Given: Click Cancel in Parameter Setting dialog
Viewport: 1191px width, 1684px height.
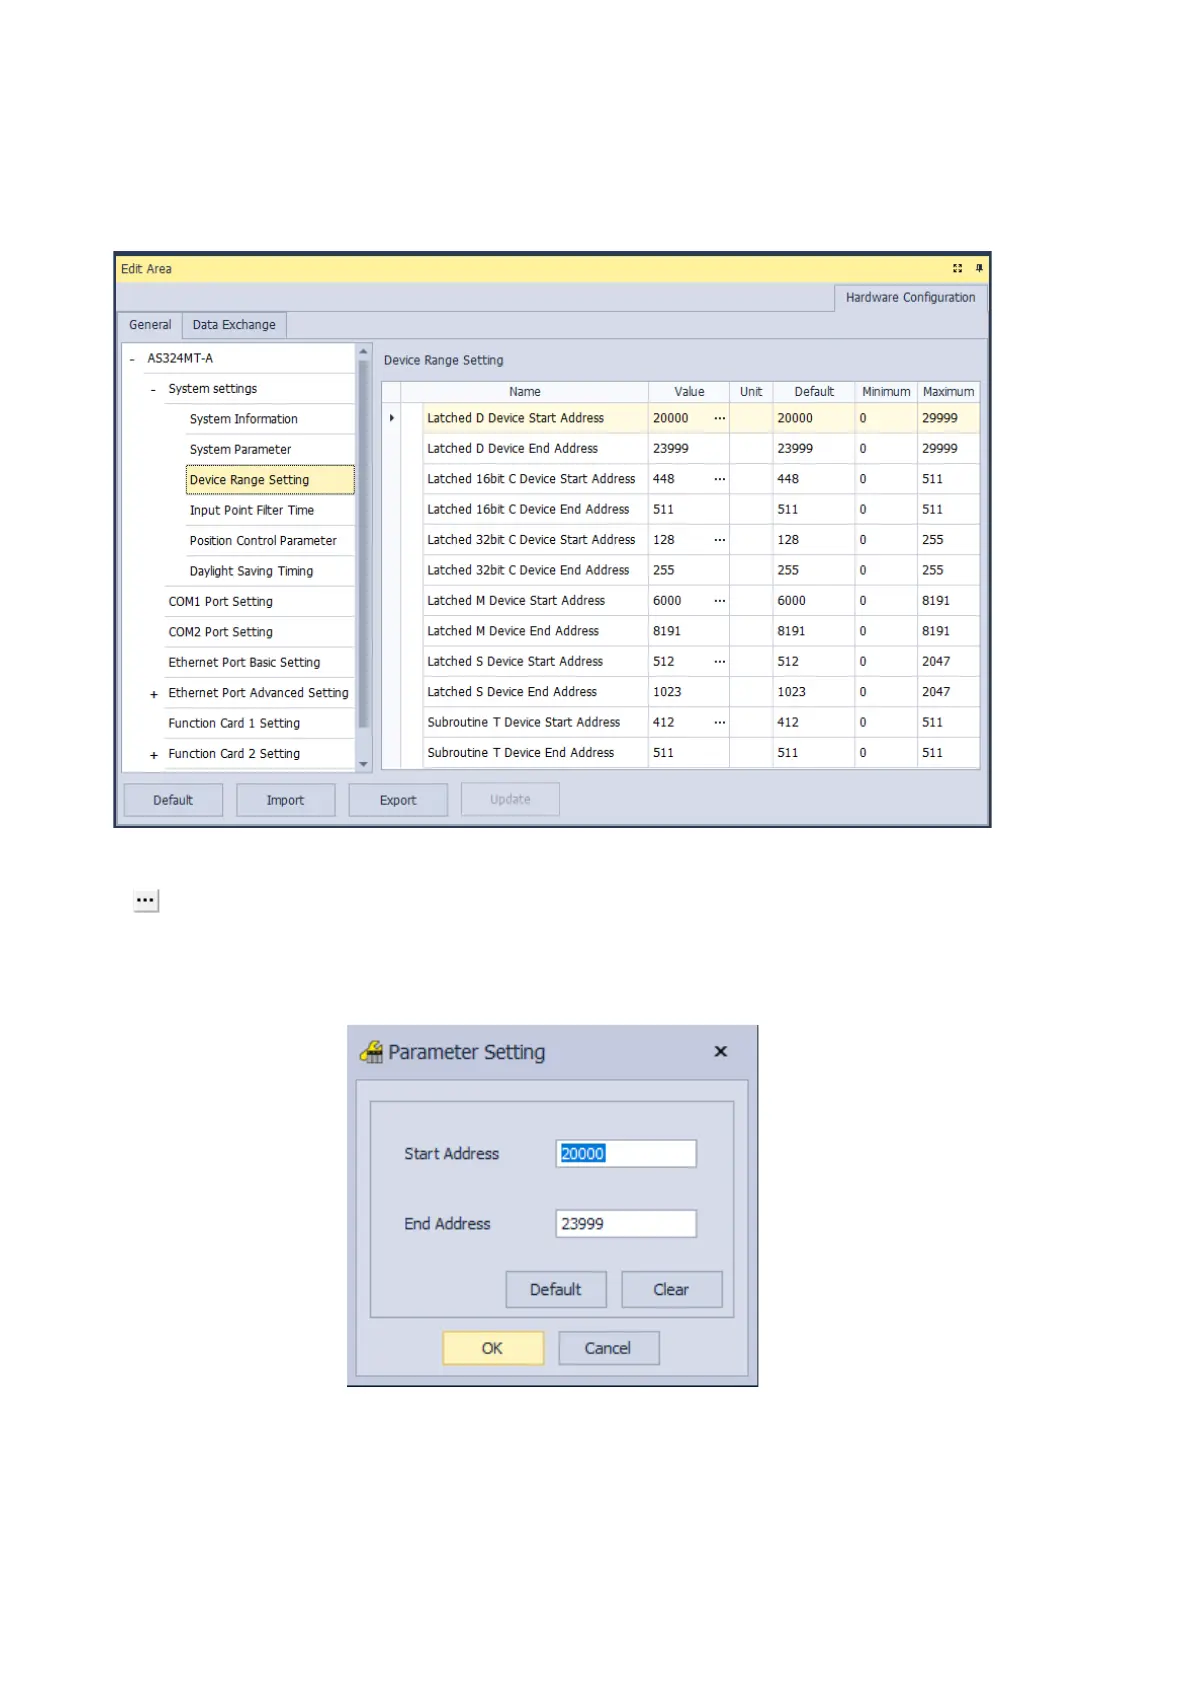Looking at the screenshot, I should point(608,1348).
